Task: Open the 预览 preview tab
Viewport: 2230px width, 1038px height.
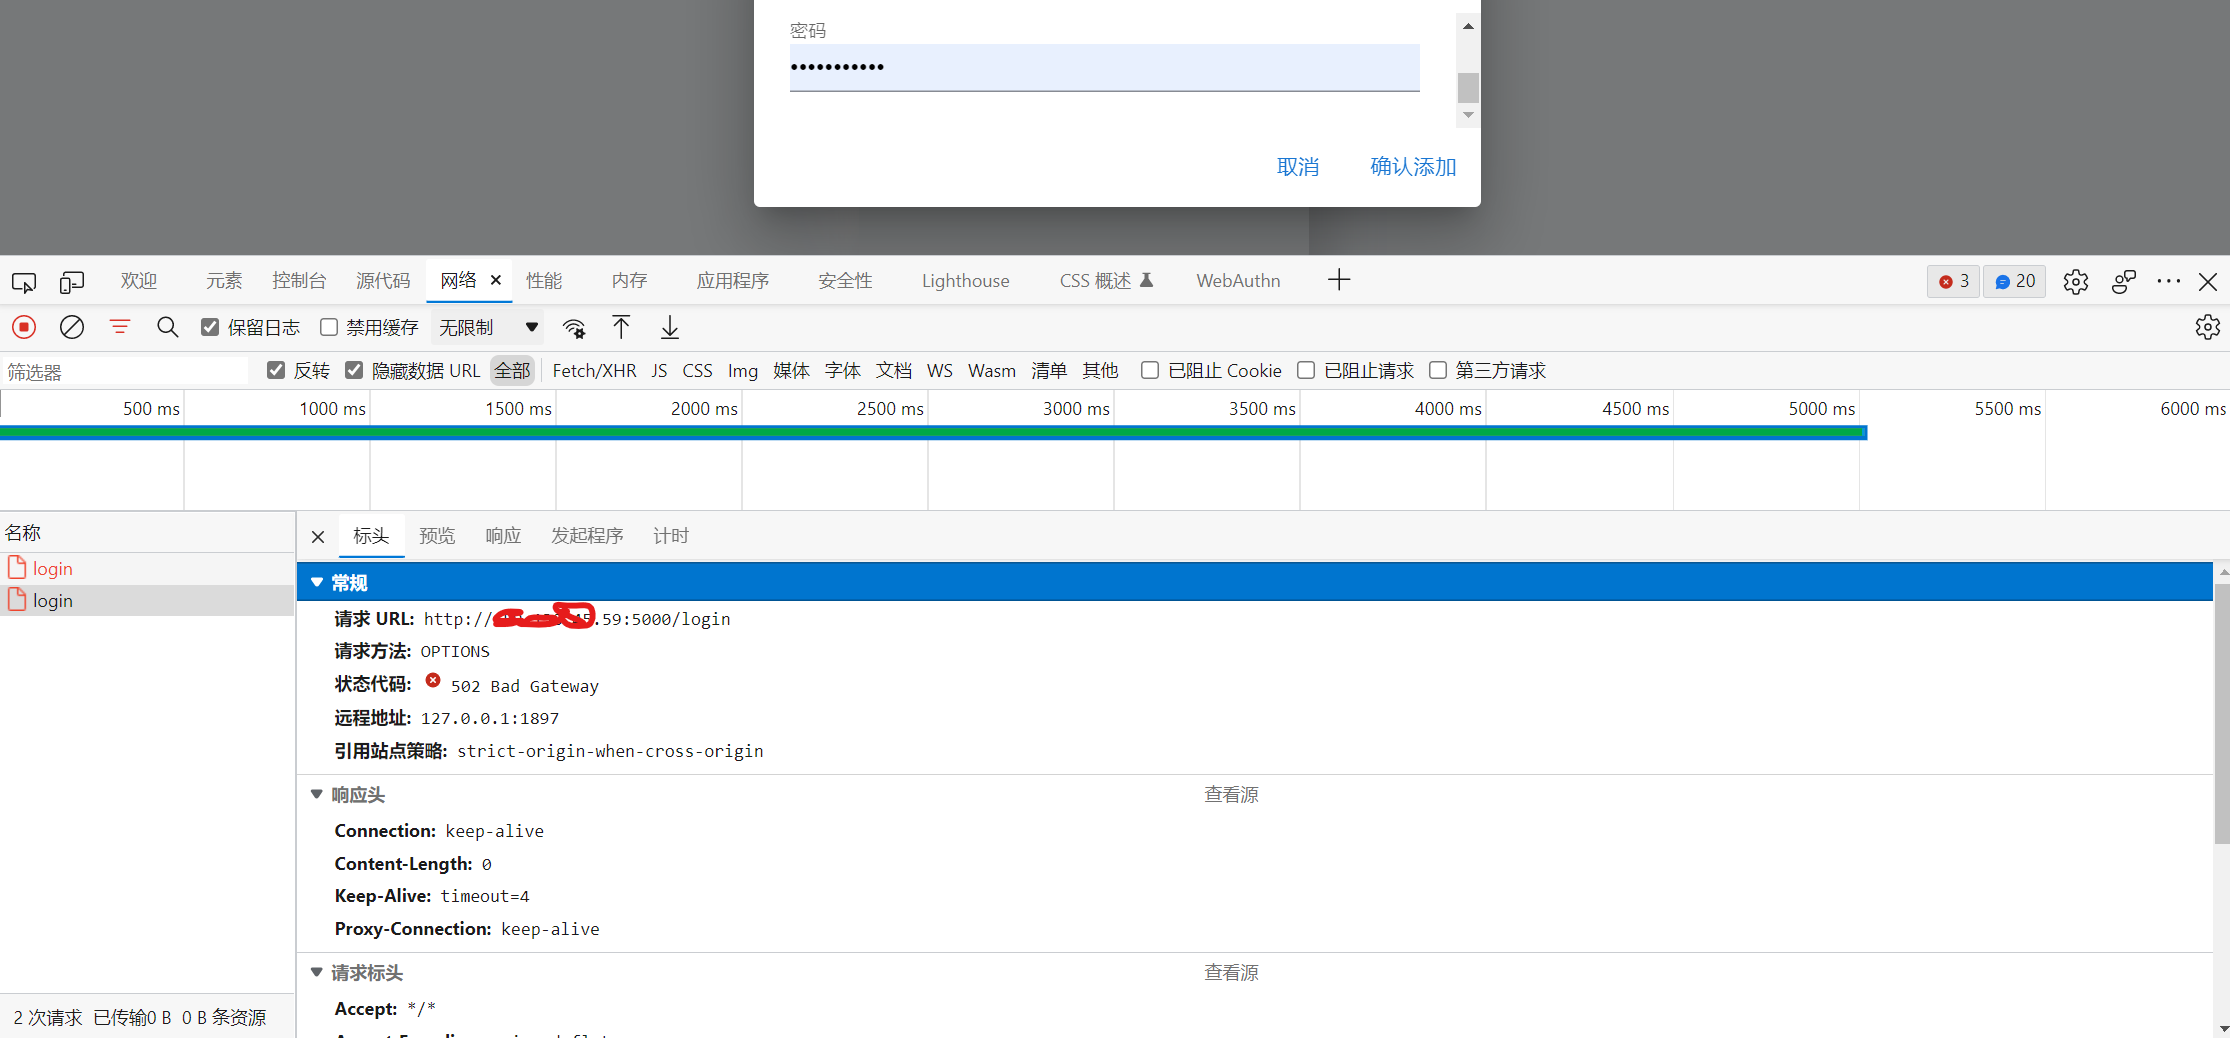Action: [x=437, y=536]
